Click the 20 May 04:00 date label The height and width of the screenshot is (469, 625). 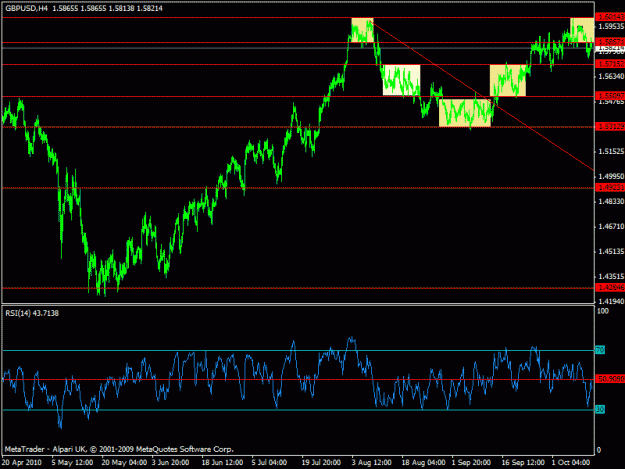pyautogui.click(x=124, y=463)
